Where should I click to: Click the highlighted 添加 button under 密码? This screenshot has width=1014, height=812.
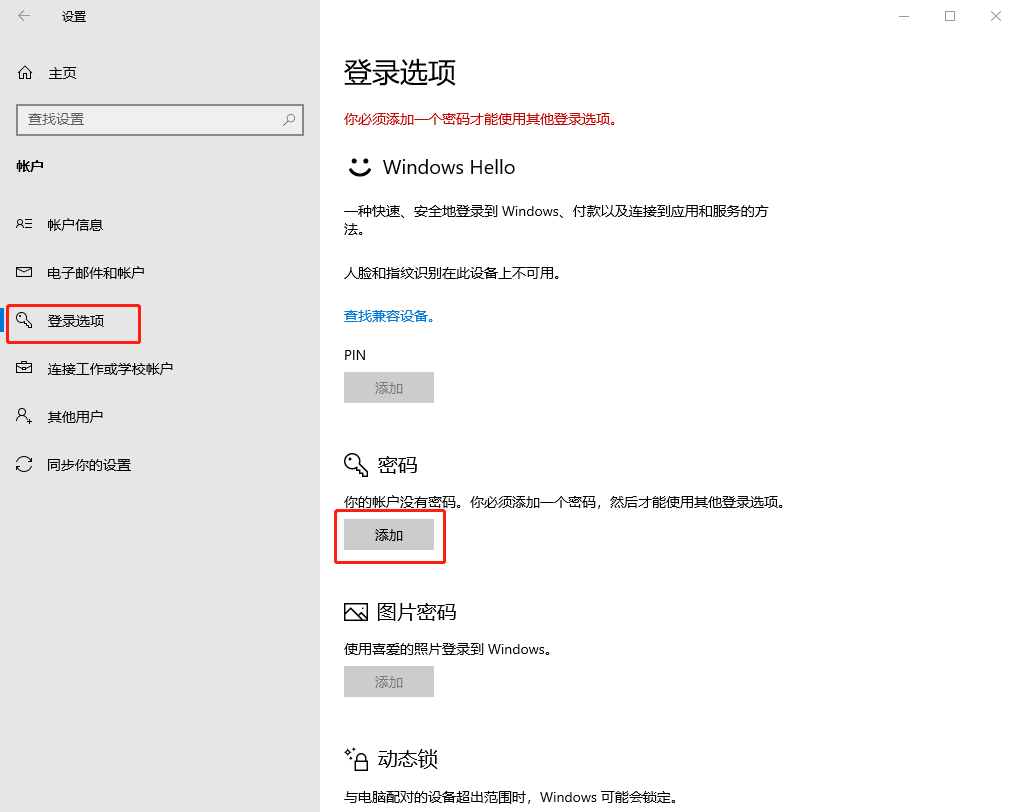pos(389,534)
